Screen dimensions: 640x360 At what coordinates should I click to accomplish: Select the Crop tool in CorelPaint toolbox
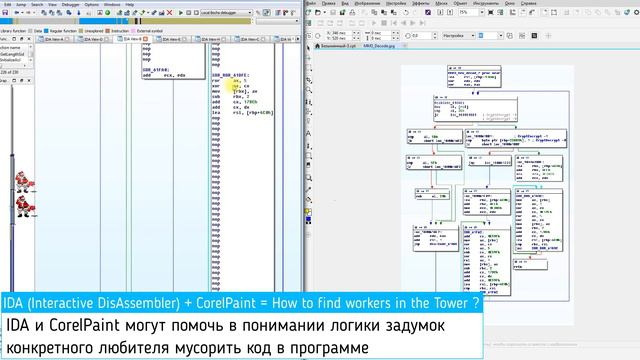coord(309,80)
